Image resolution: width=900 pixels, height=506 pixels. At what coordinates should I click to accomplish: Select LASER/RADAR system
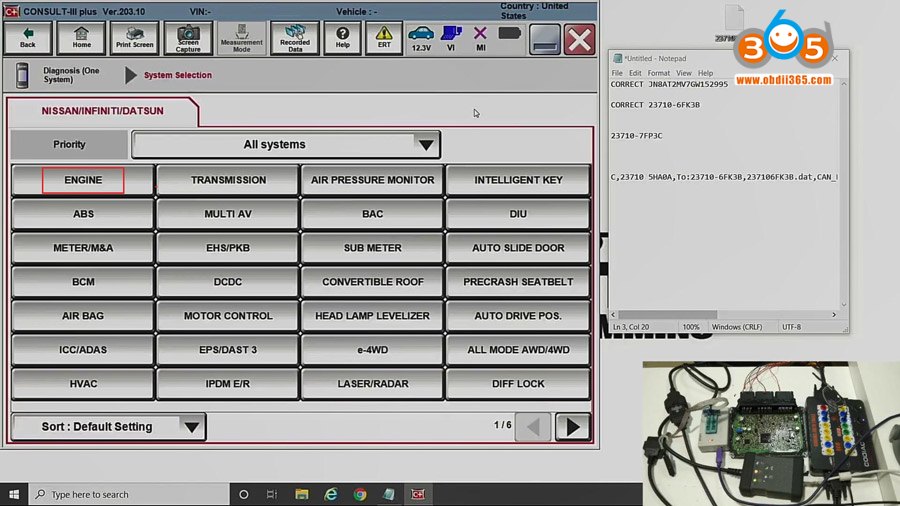pos(373,383)
